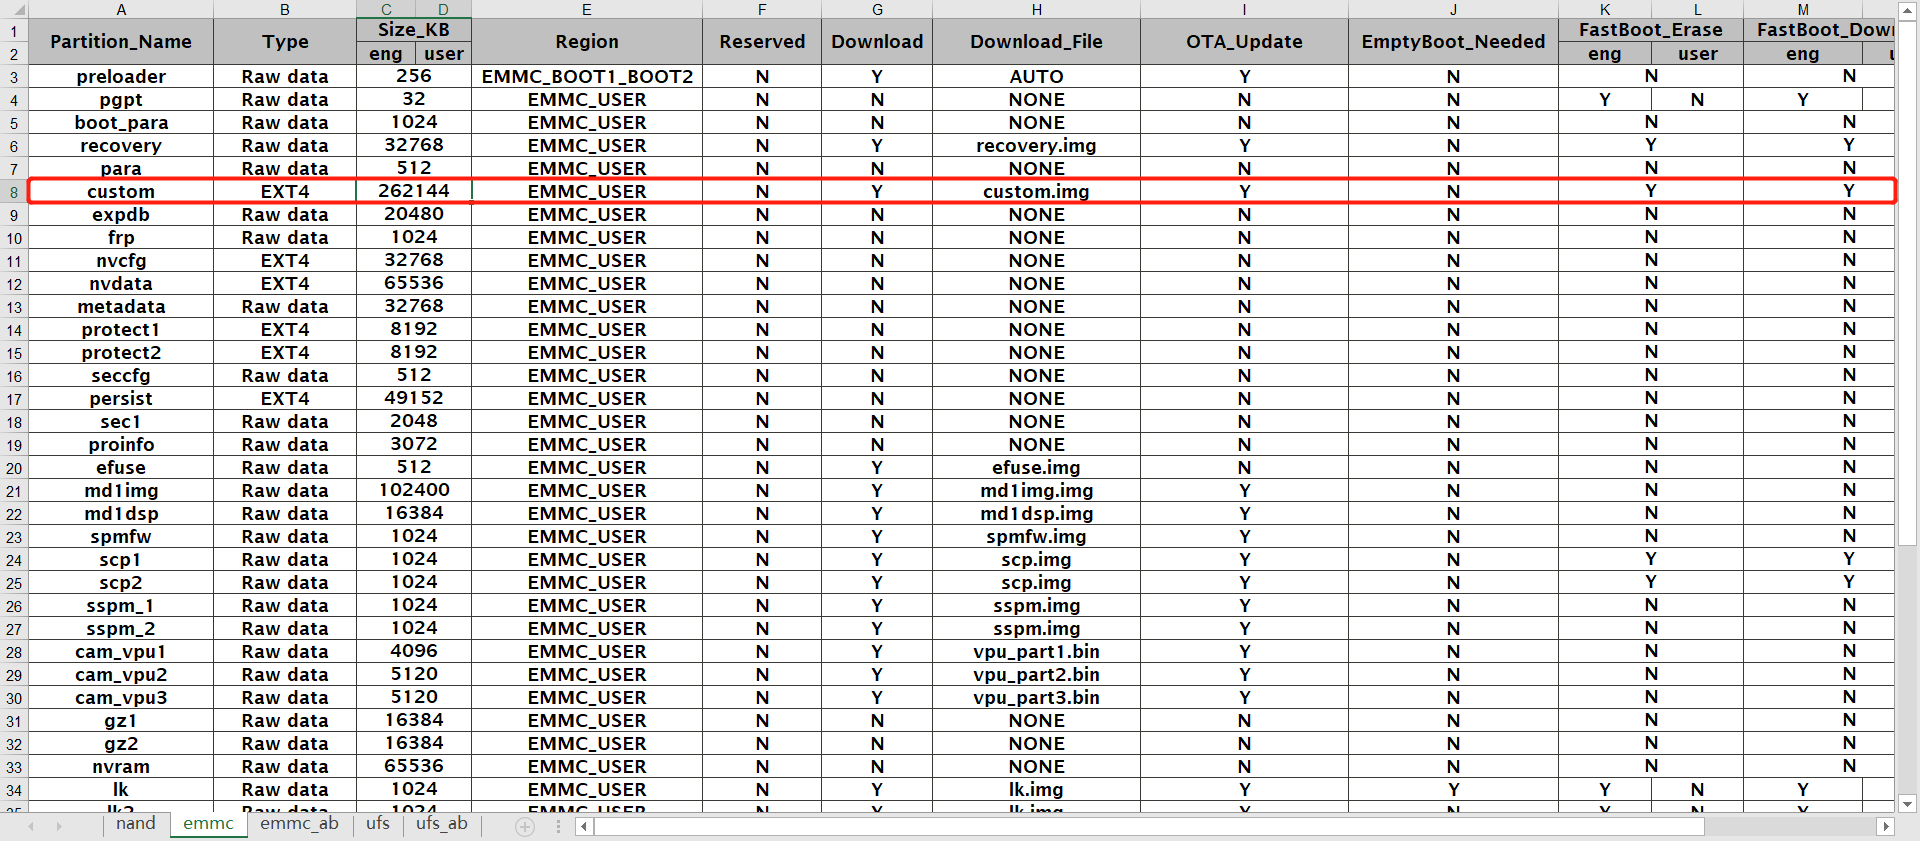
Task: Select the vpu_part3.bin cell
Action: (x=1037, y=698)
